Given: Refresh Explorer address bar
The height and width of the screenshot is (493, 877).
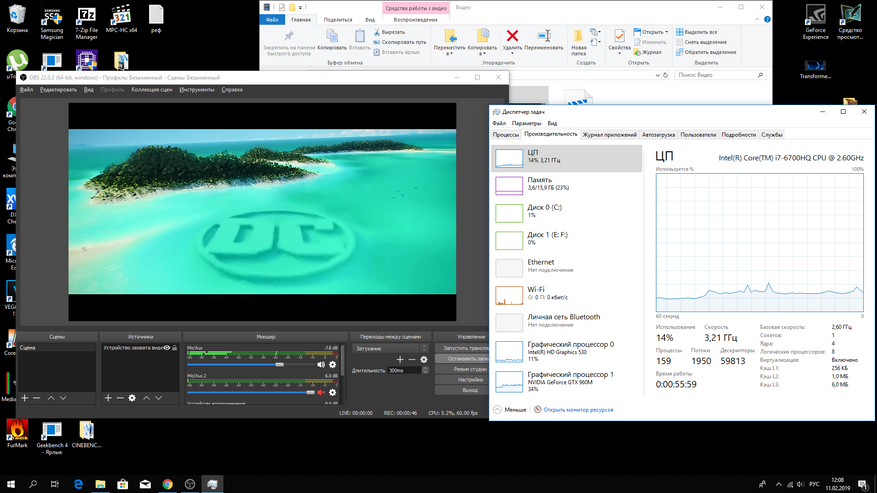Looking at the screenshot, I should click(x=666, y=75).
